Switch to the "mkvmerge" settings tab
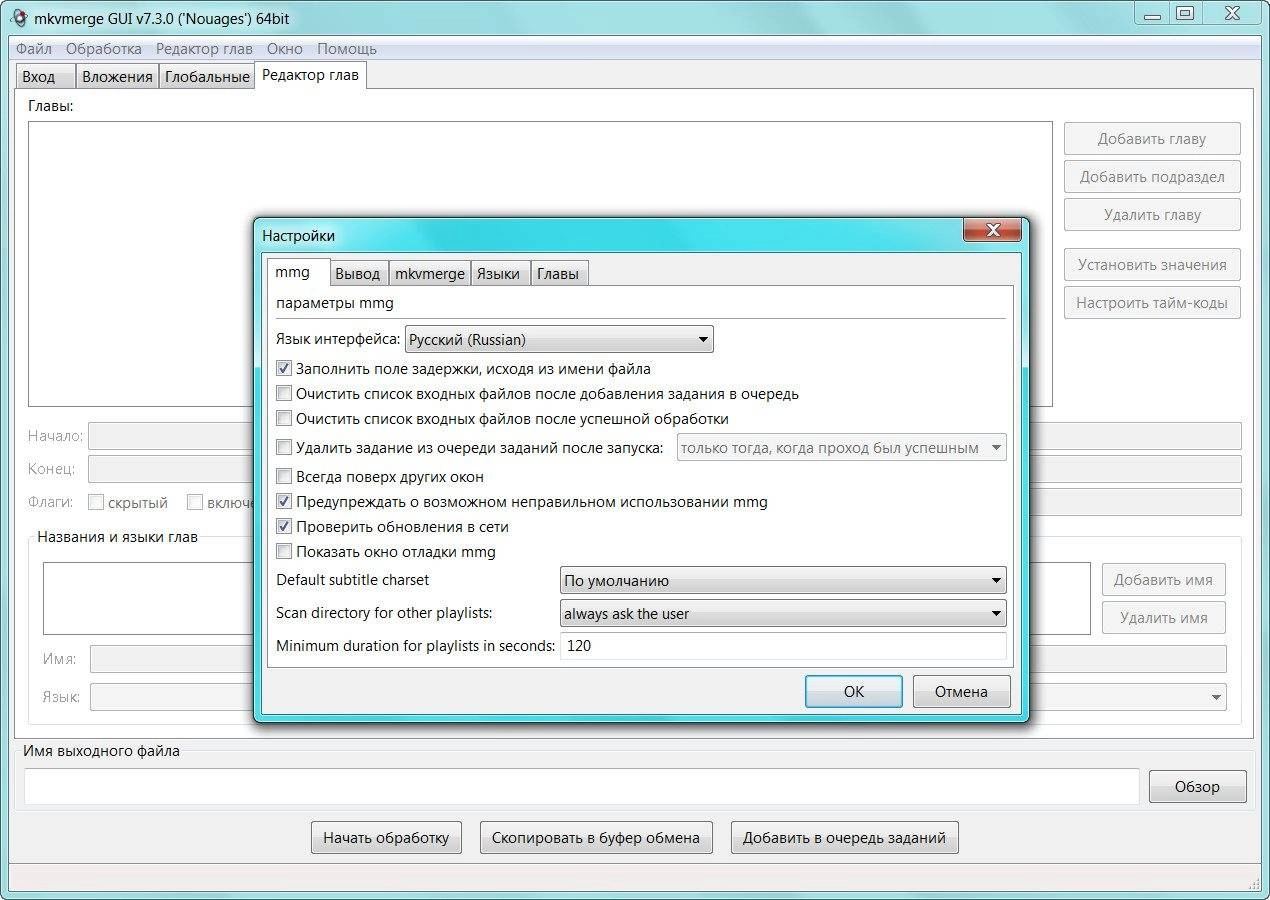Screen dimensions: 1270x900 point(429,273)
